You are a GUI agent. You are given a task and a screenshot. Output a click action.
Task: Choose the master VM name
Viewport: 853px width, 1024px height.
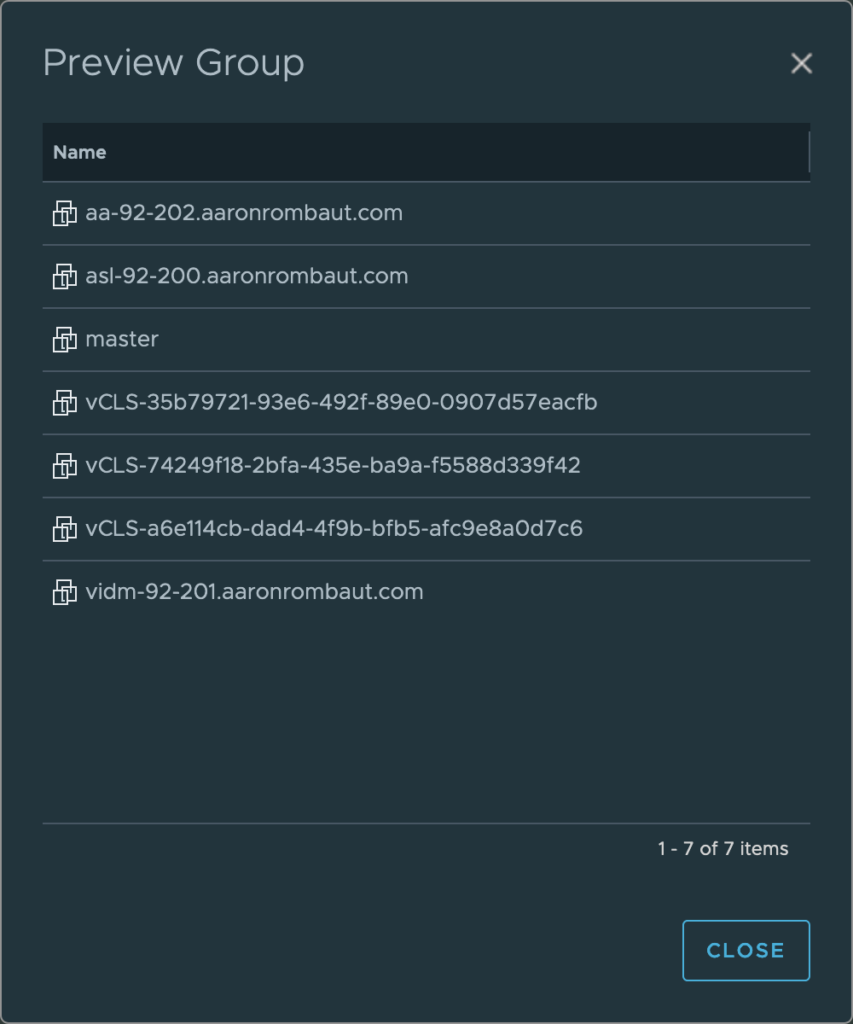pyautogui.click(x=122, y=340)
